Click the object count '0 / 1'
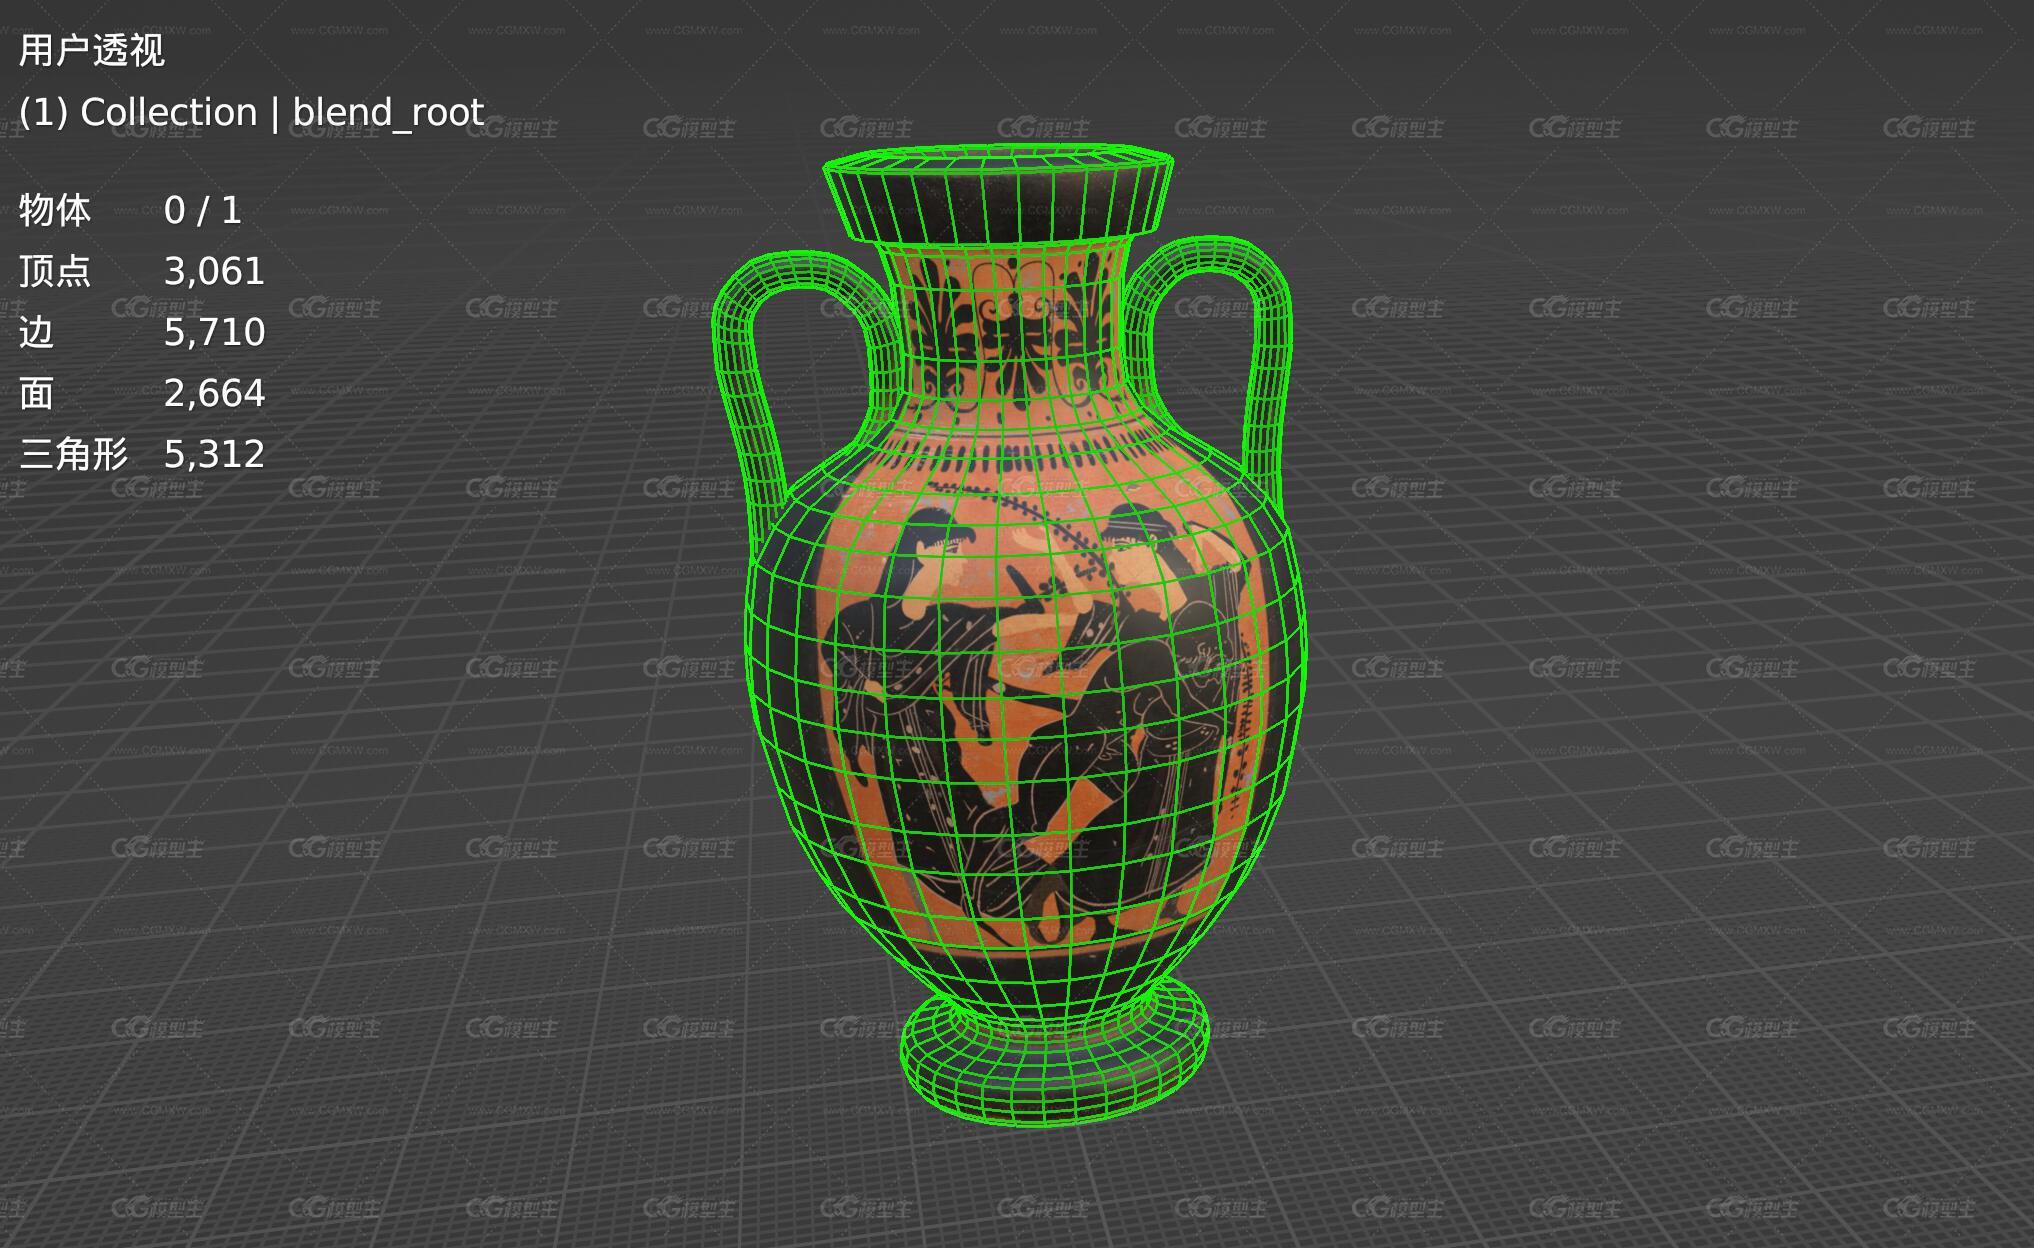The width and height of the screenshot is (2034, 1248). coord(203,210)
